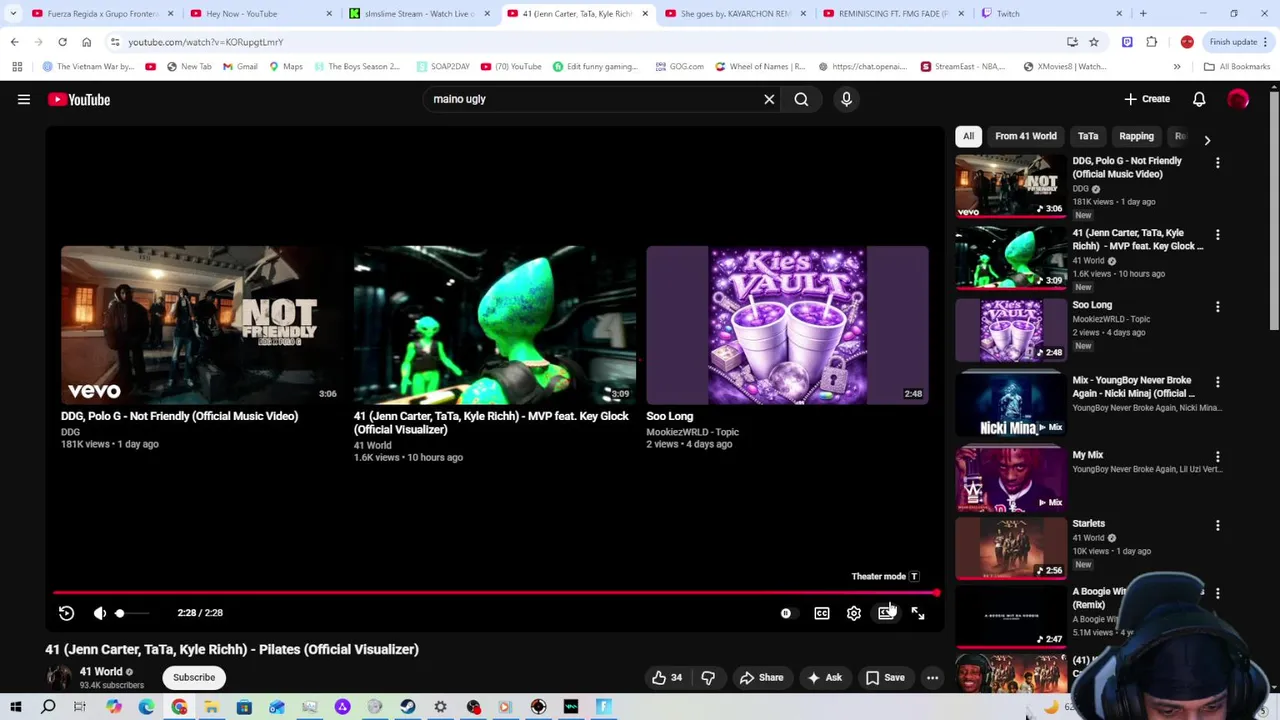Viewport: 1280px width, 720px height.
Task: Select the 'TaTa' filter chip
Action: pyautogui.click(x=1088, y=136)
